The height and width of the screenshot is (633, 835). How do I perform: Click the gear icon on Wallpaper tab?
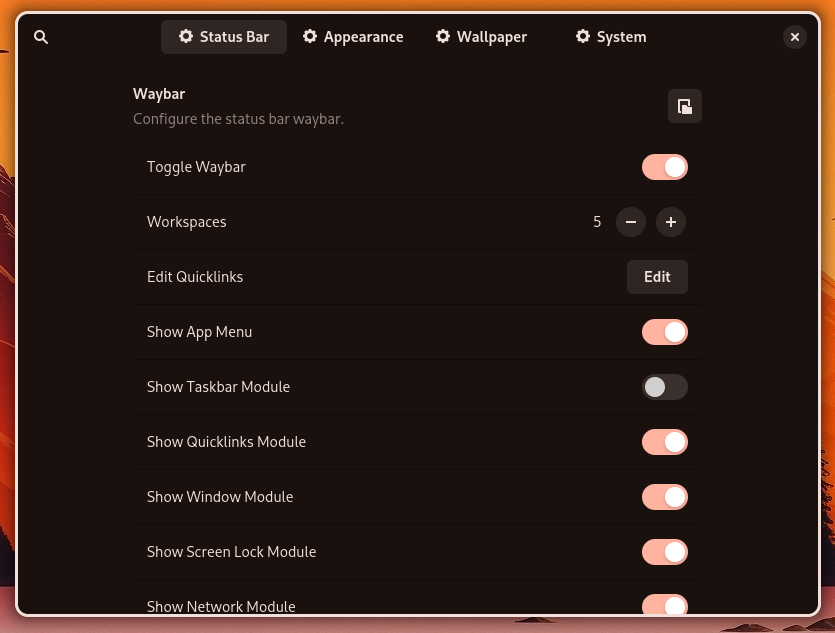(443, 36)
